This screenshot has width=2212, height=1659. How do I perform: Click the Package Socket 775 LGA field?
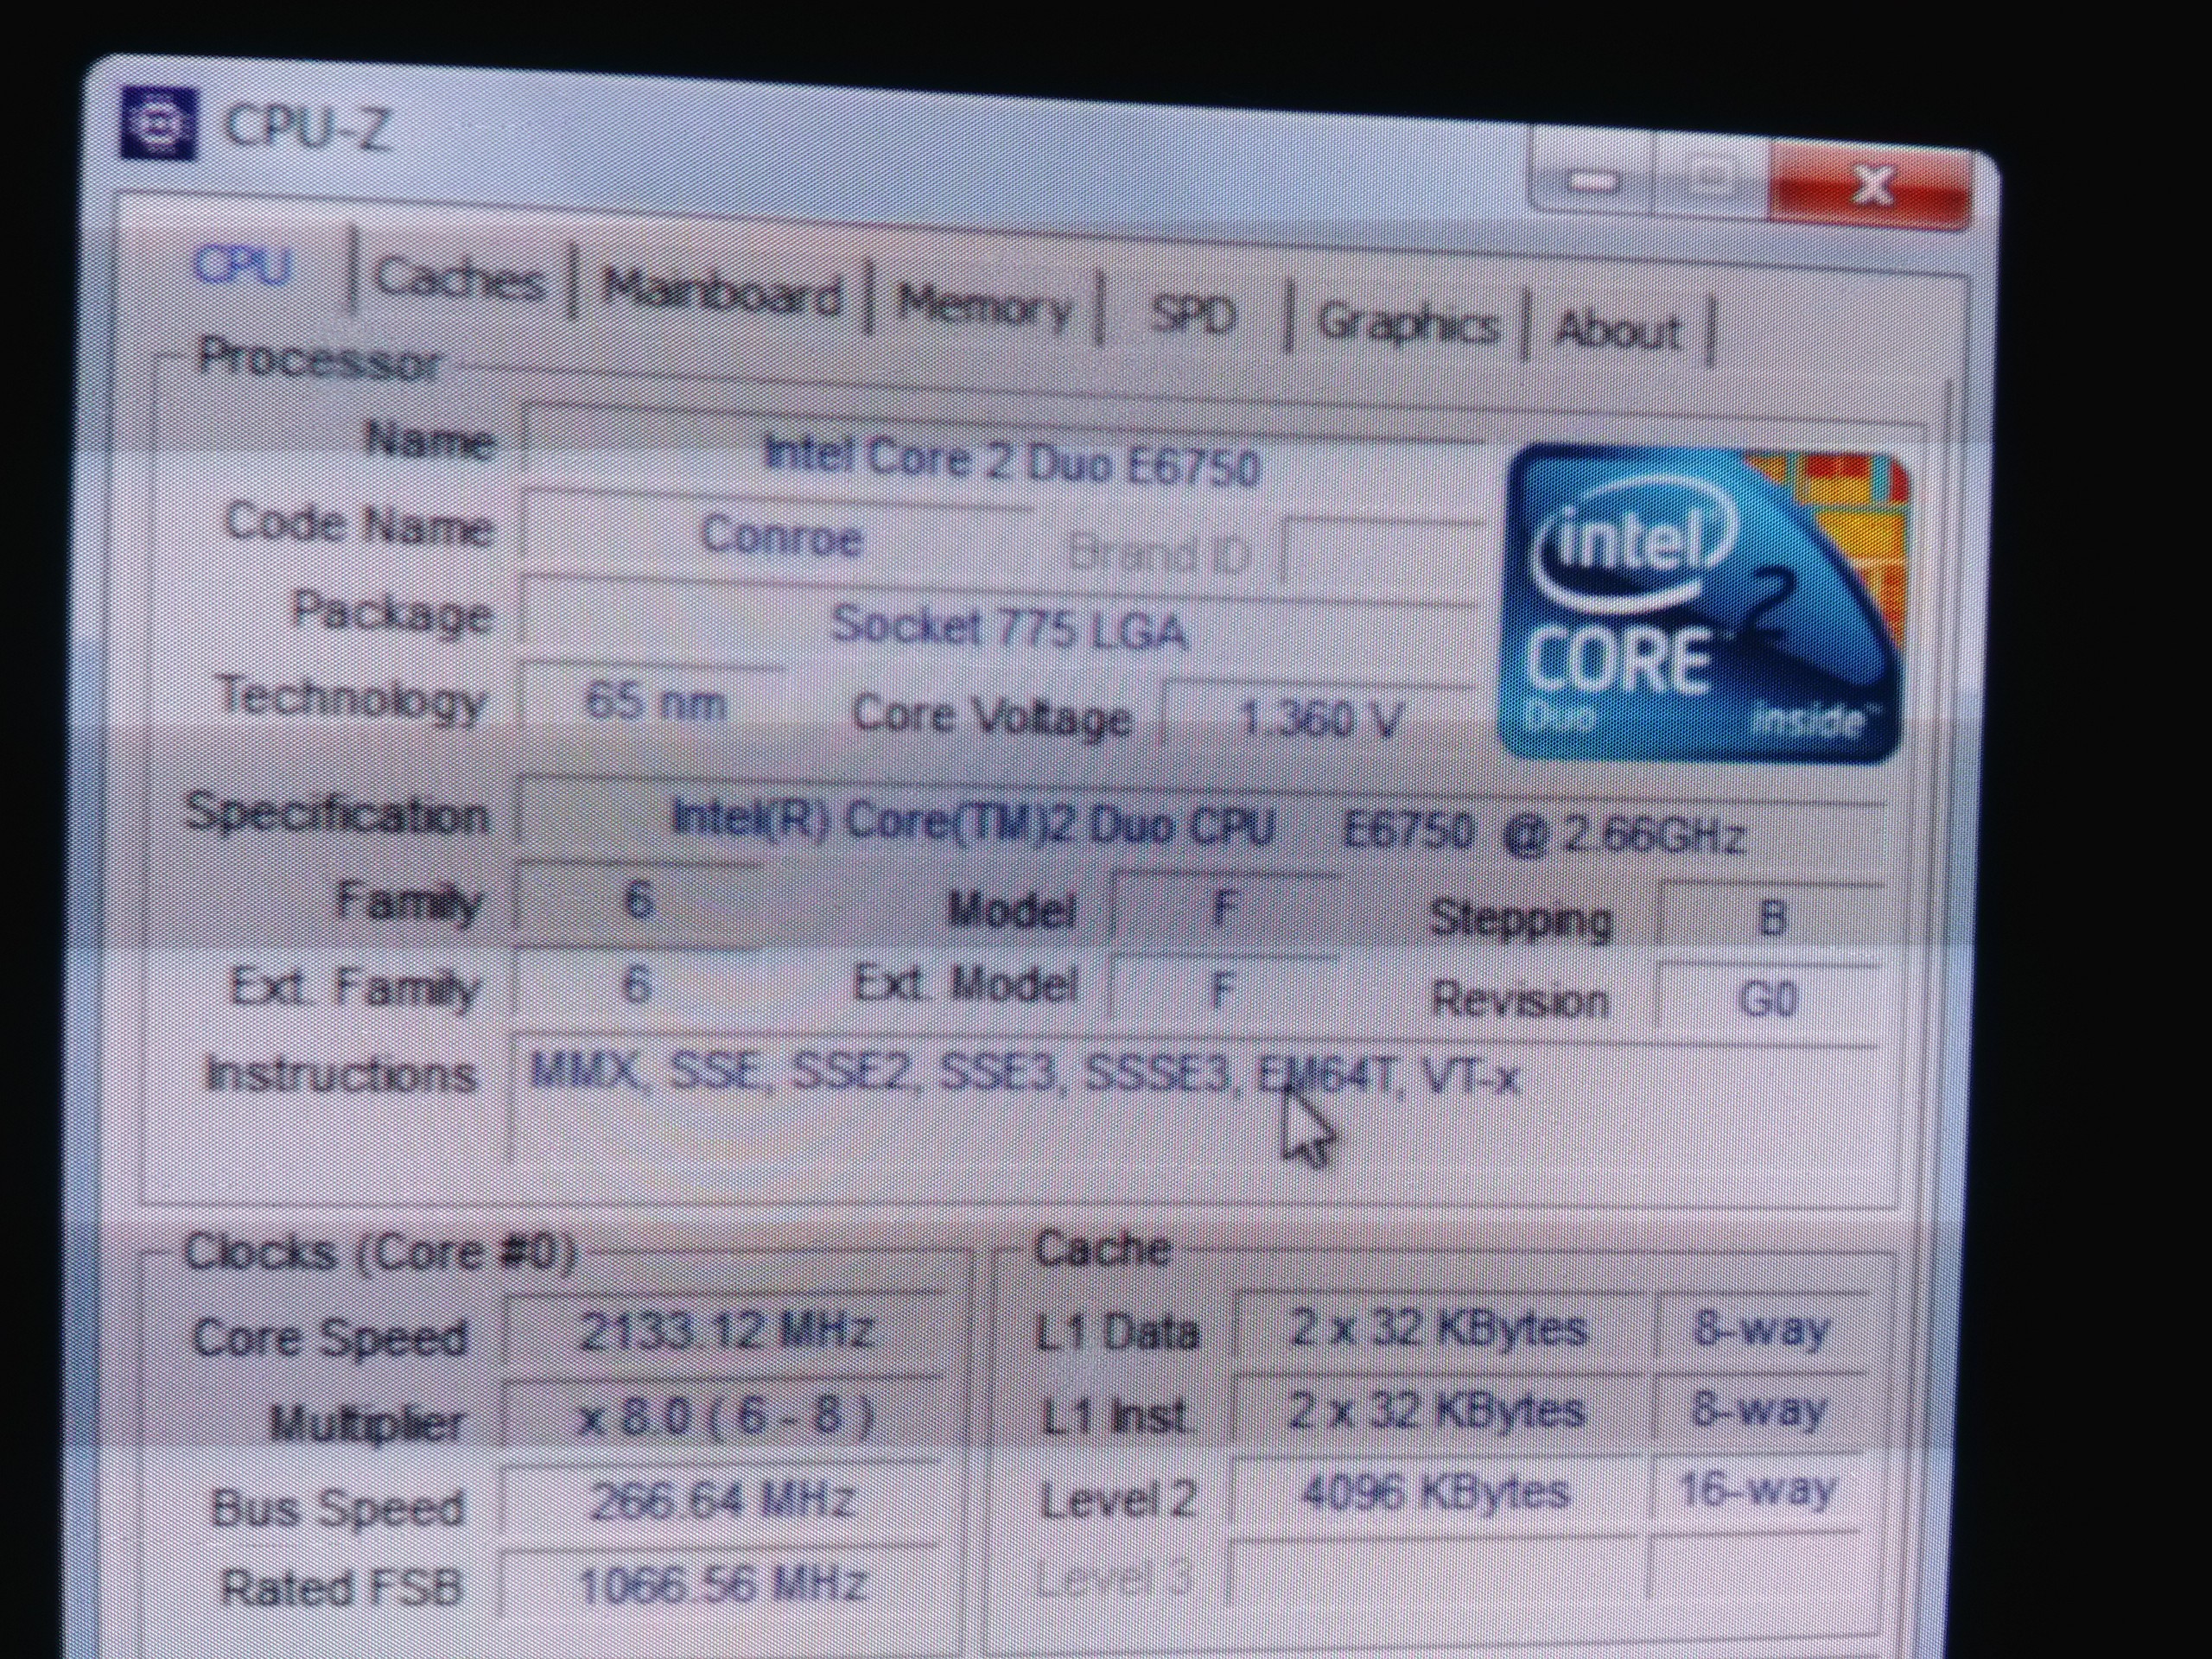click(x=1008, y=628)
